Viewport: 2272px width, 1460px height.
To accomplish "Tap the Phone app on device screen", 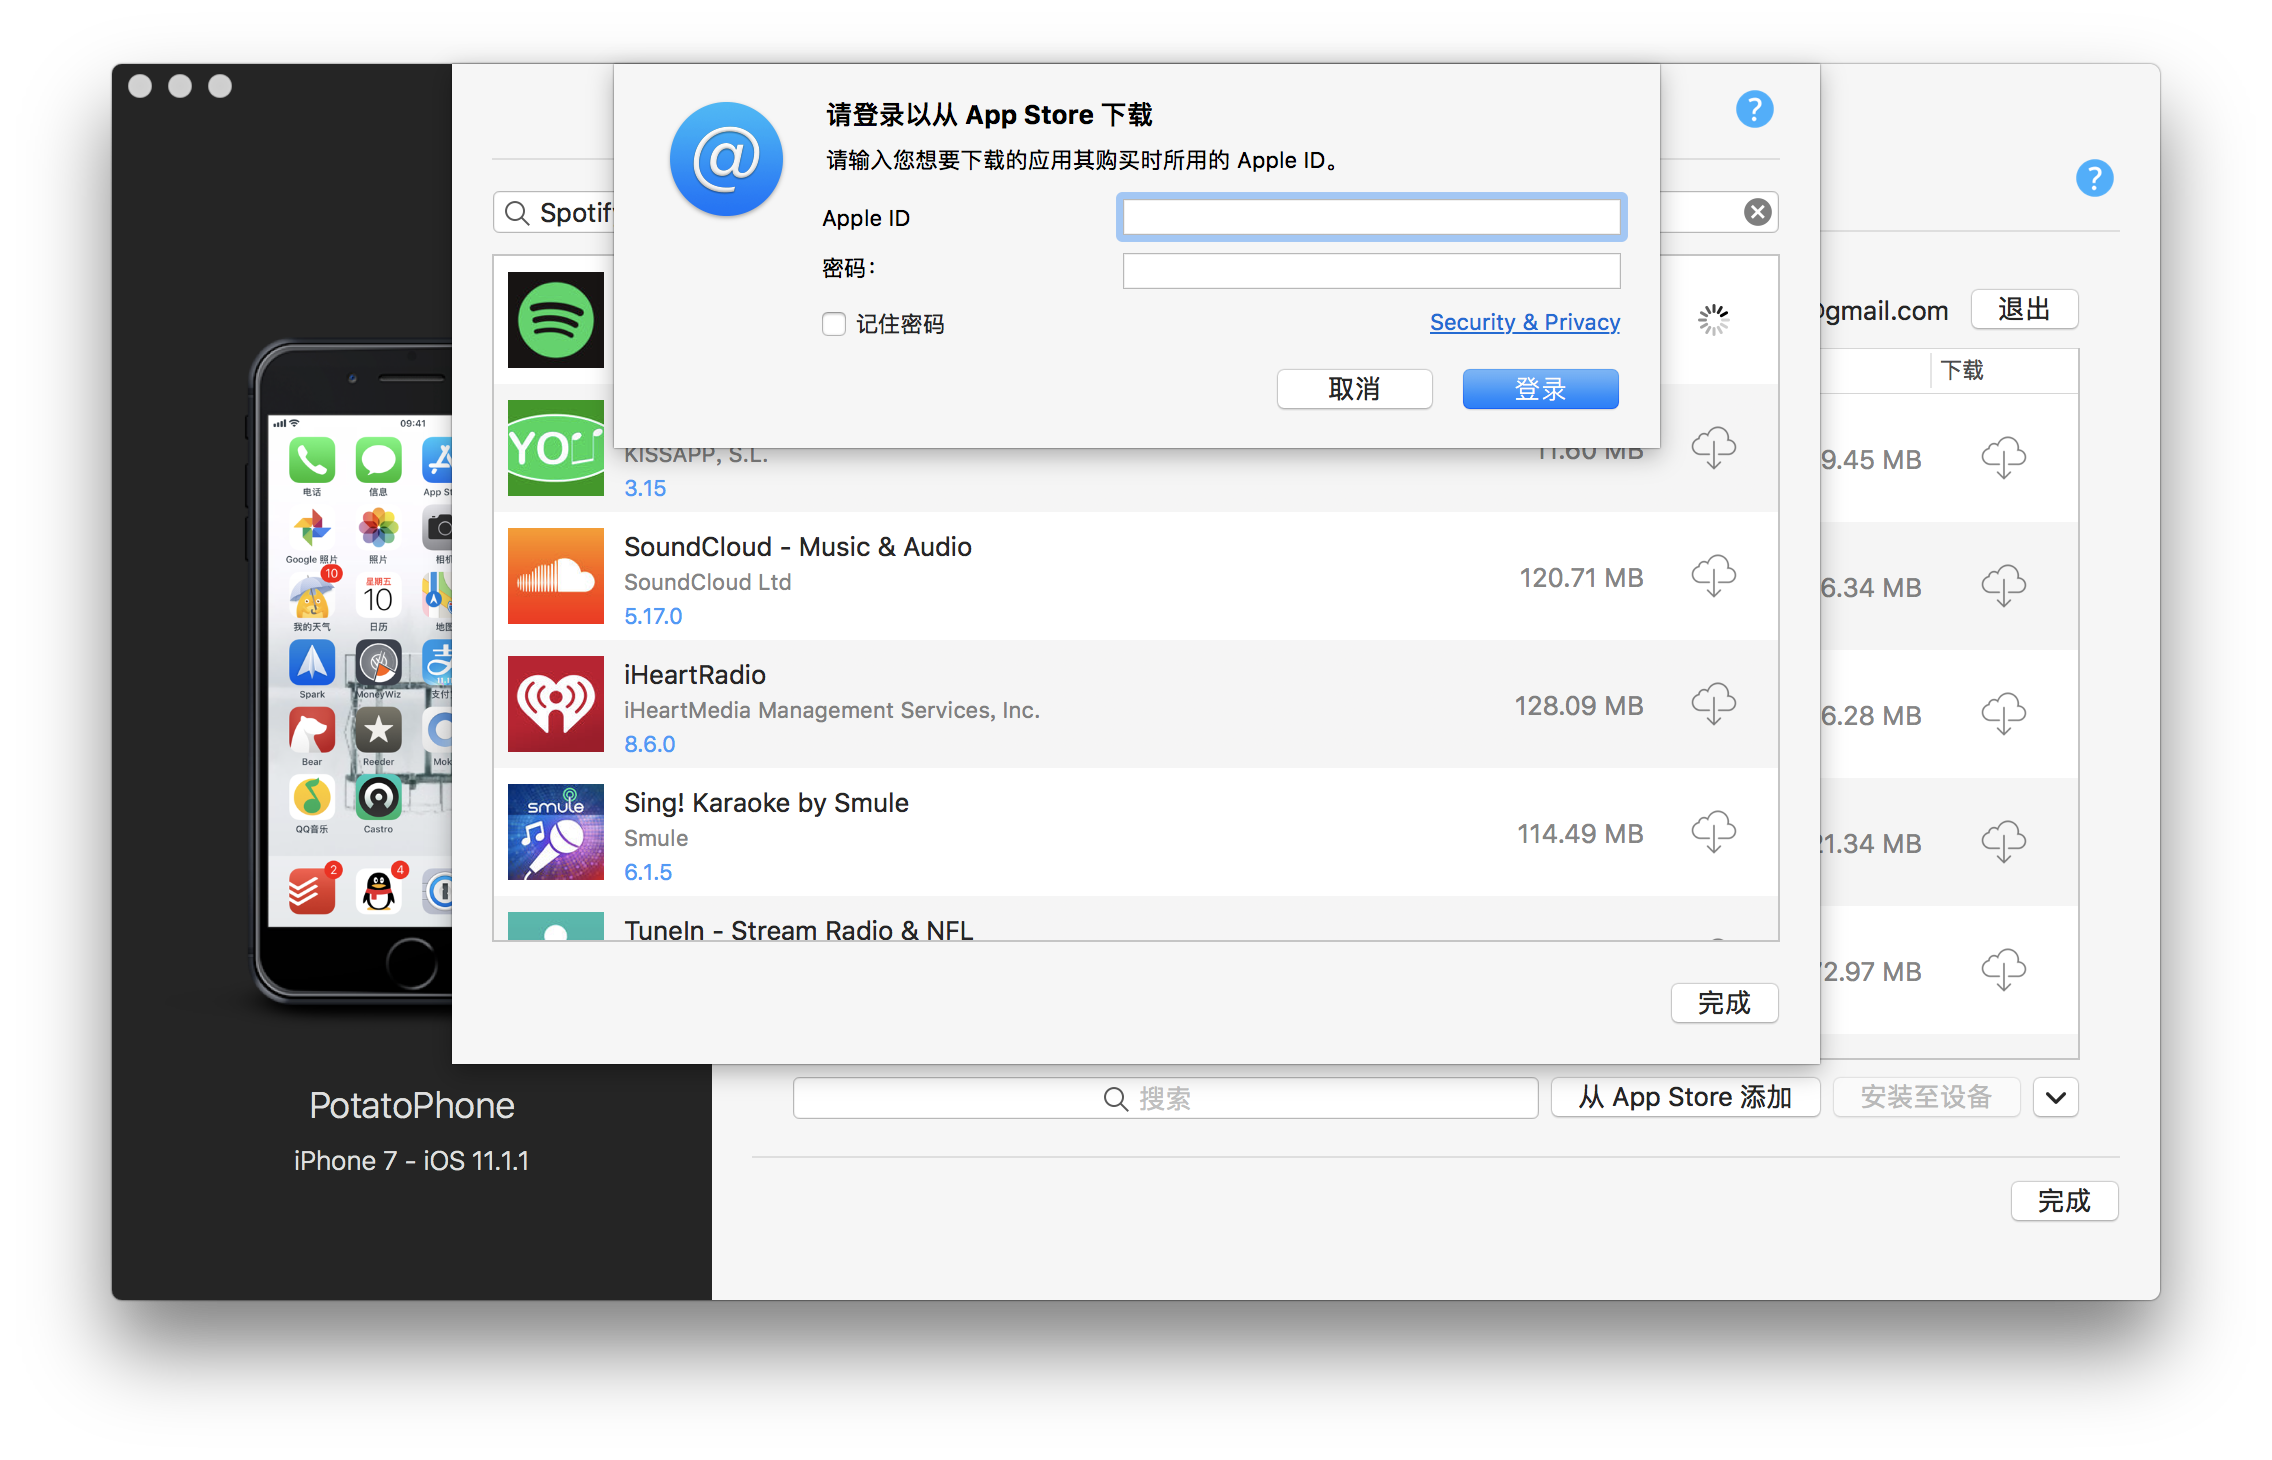I will pos(312,461).
